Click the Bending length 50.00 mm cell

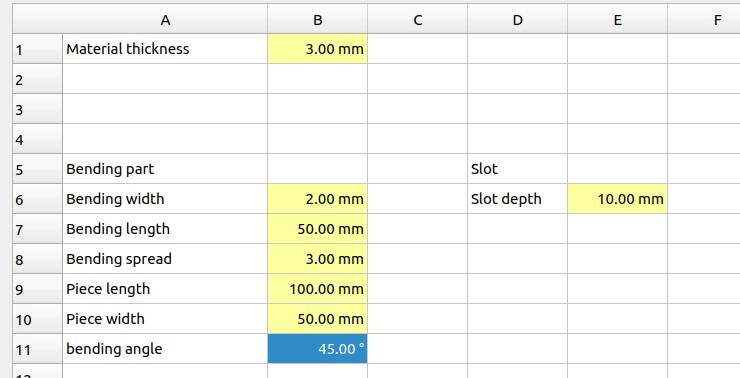click(x=317, y=229)
